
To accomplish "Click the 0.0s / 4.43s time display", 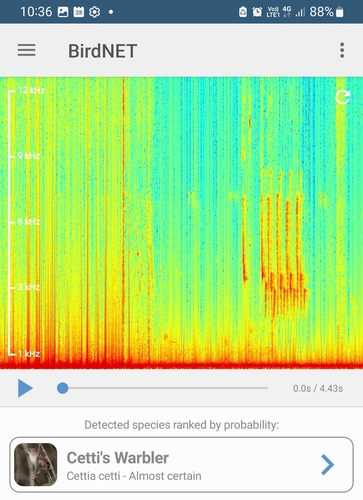I will pyautogui.click(x=318, y=388).
